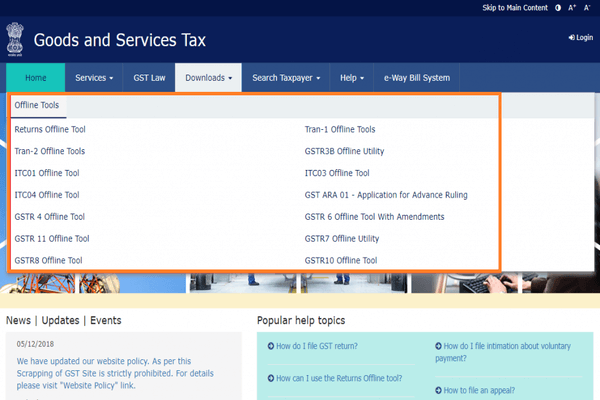Choose GSTR 11 Offline Tool
This screenshot has width=600, height=400.
52,238
